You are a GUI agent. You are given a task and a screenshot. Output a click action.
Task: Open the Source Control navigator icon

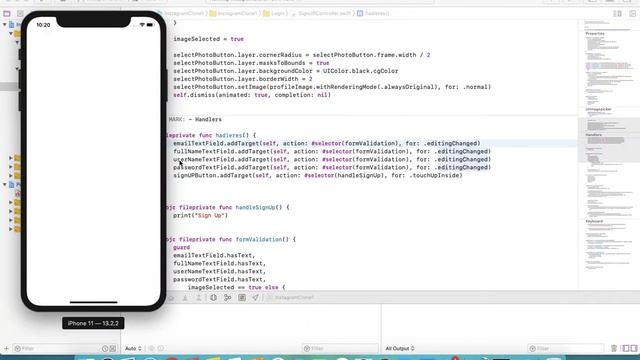[20, 13]
